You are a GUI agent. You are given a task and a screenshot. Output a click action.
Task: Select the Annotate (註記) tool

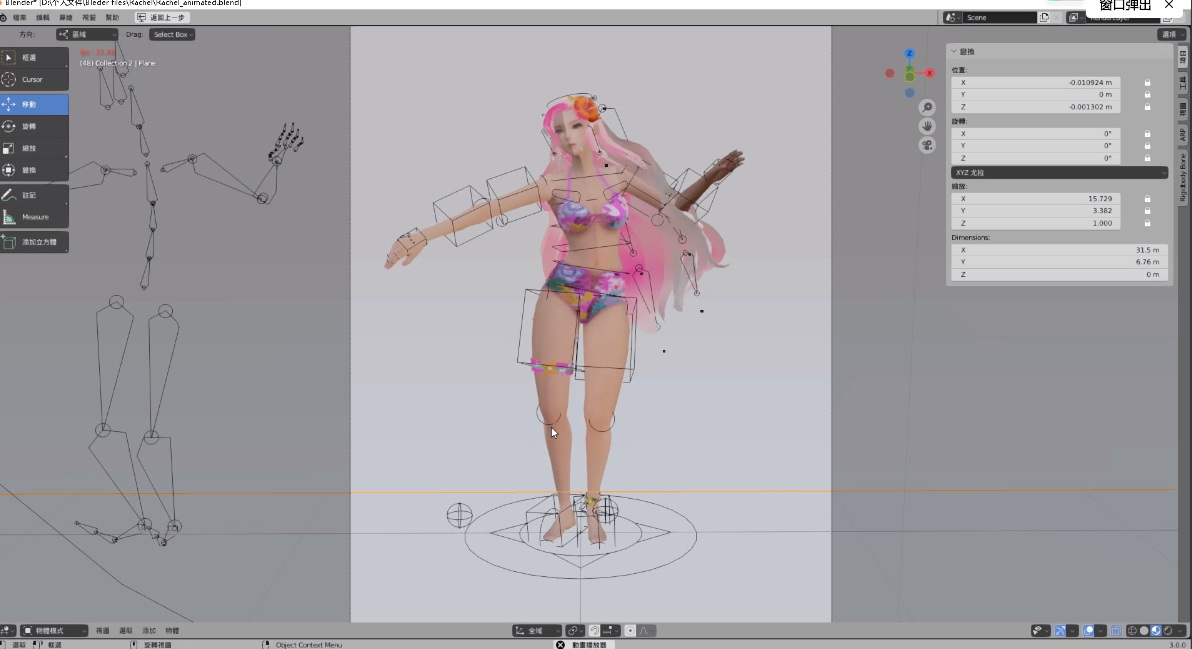click(34, 195)
